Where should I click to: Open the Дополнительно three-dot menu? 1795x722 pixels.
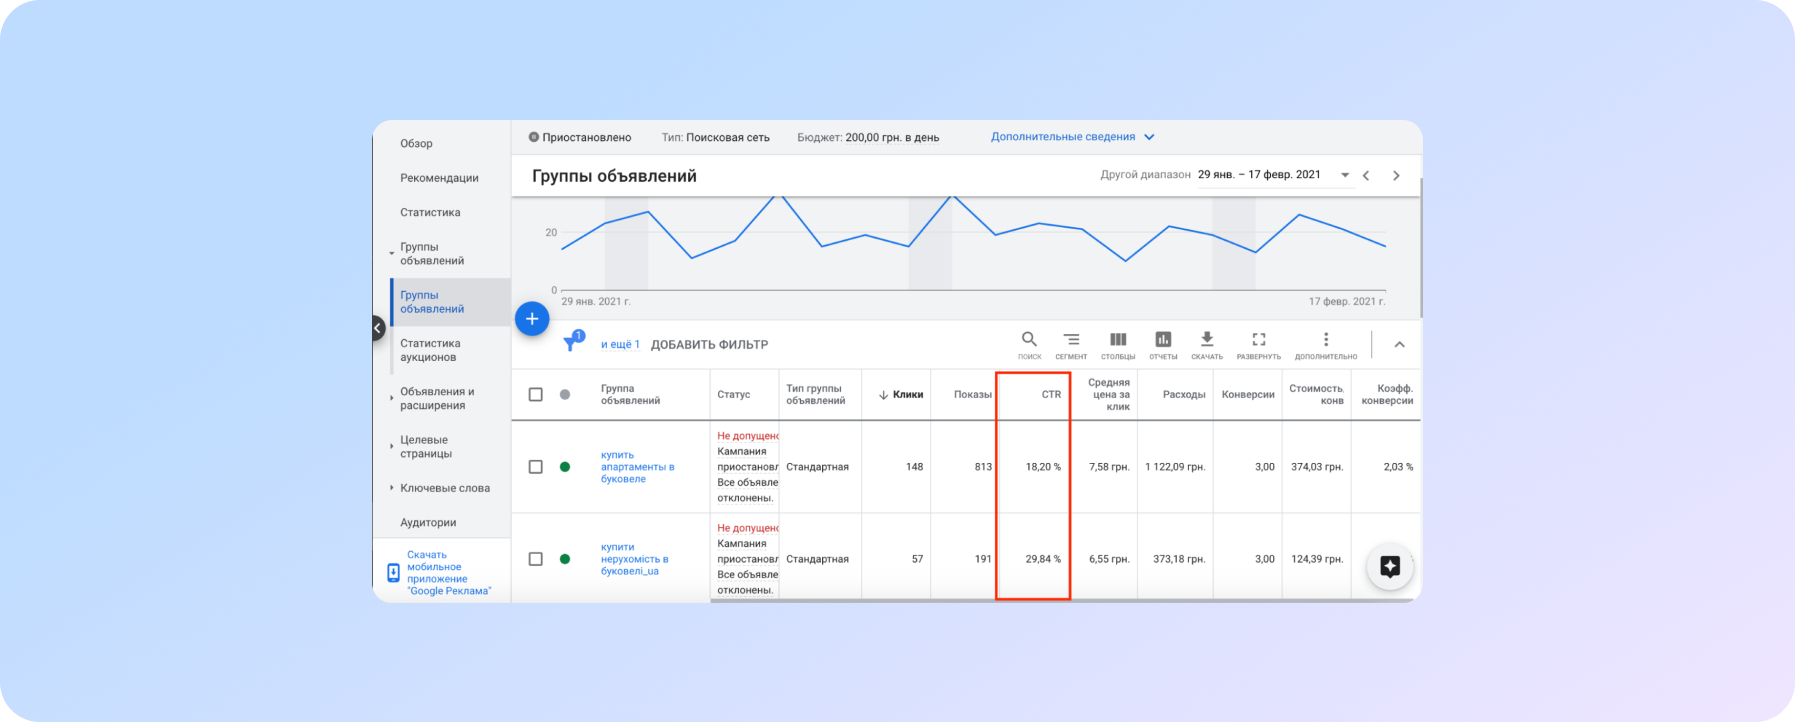pos(1326,340)
